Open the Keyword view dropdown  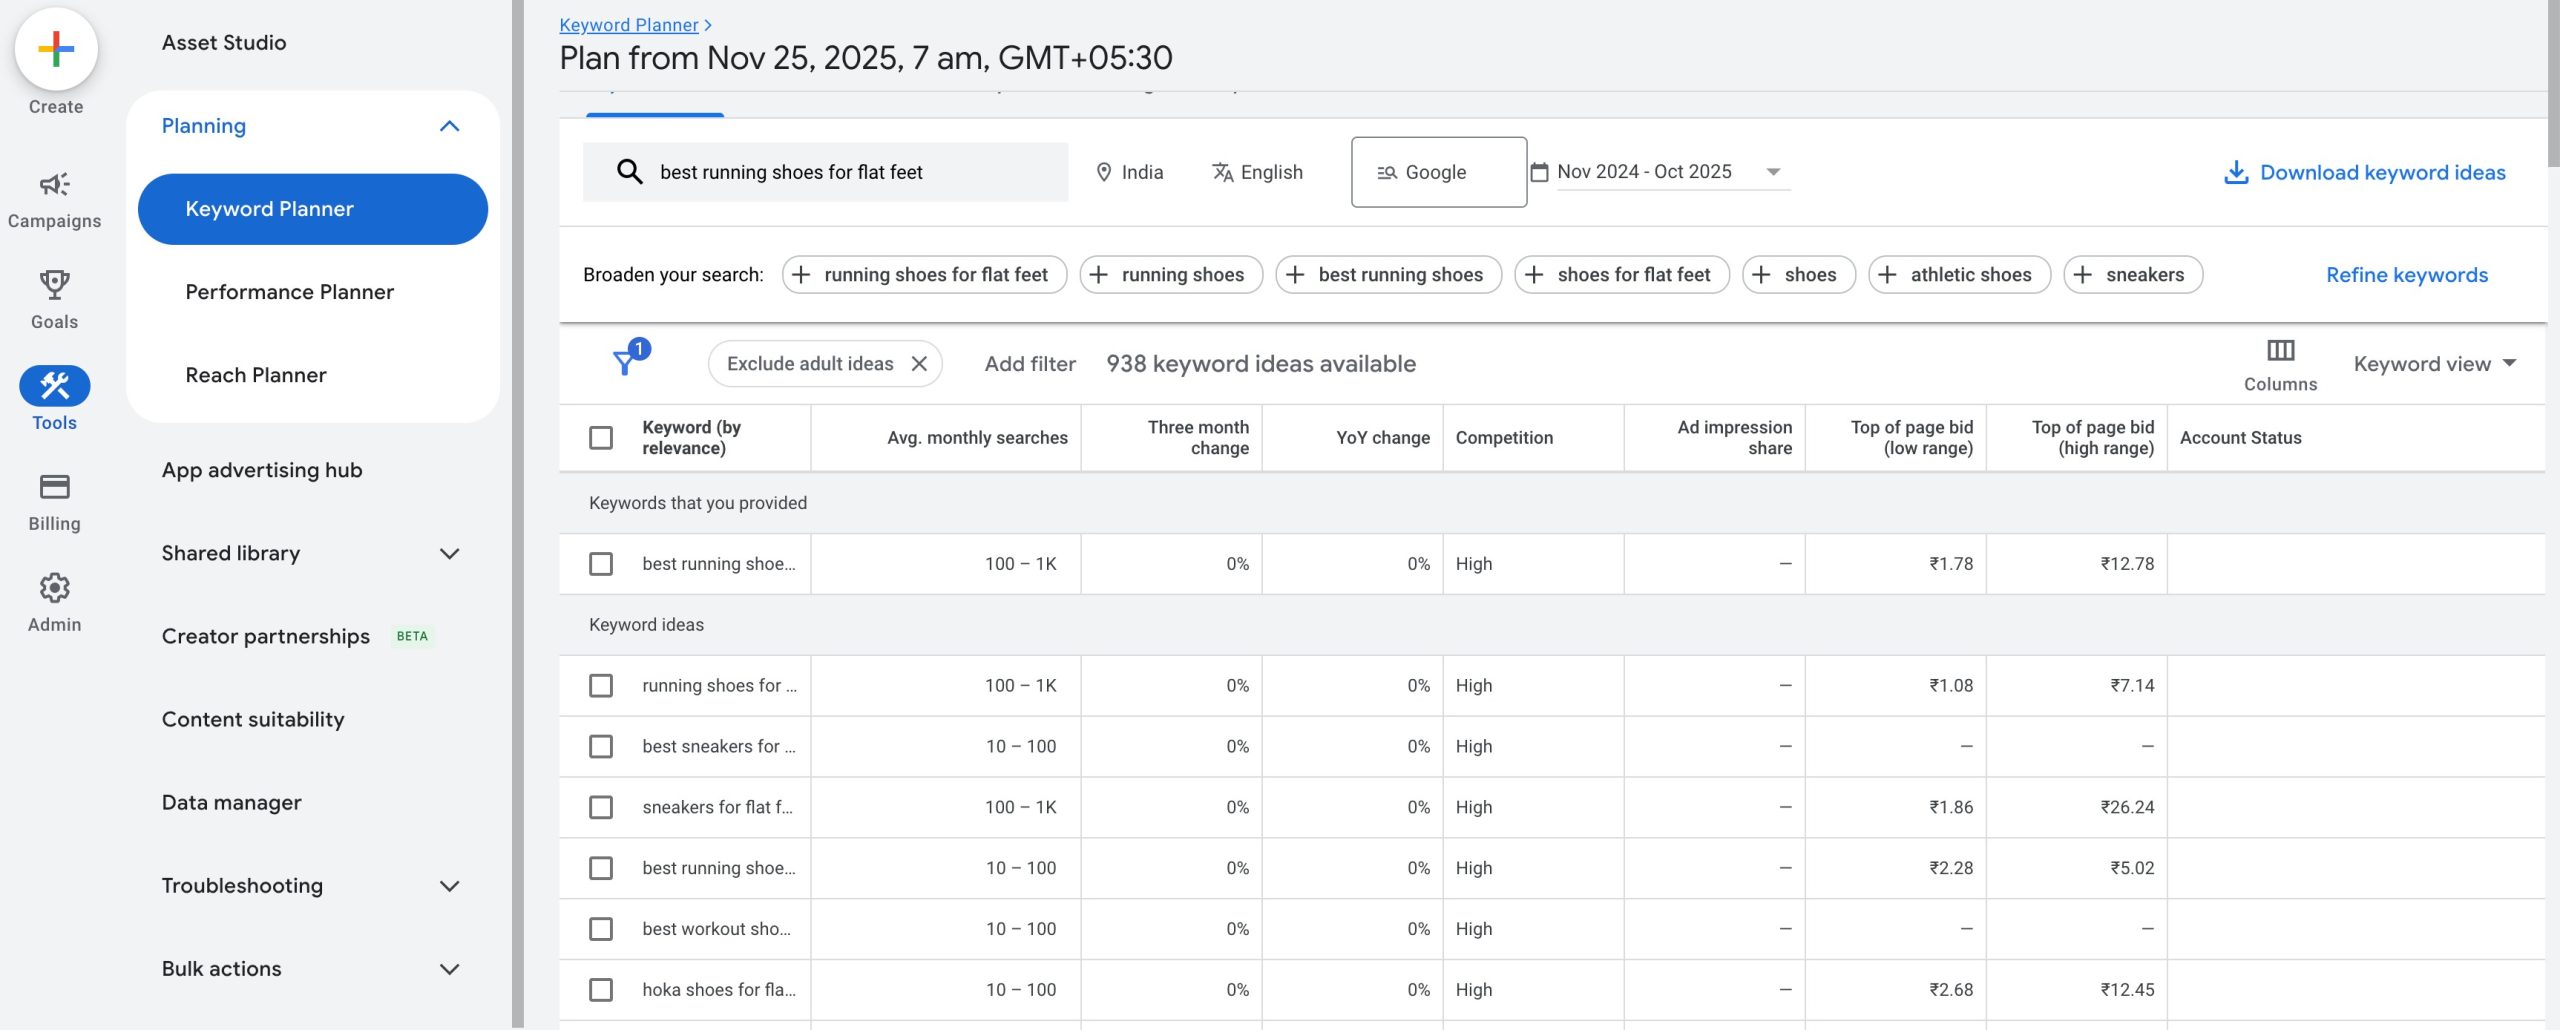(x=2433, y=364)
